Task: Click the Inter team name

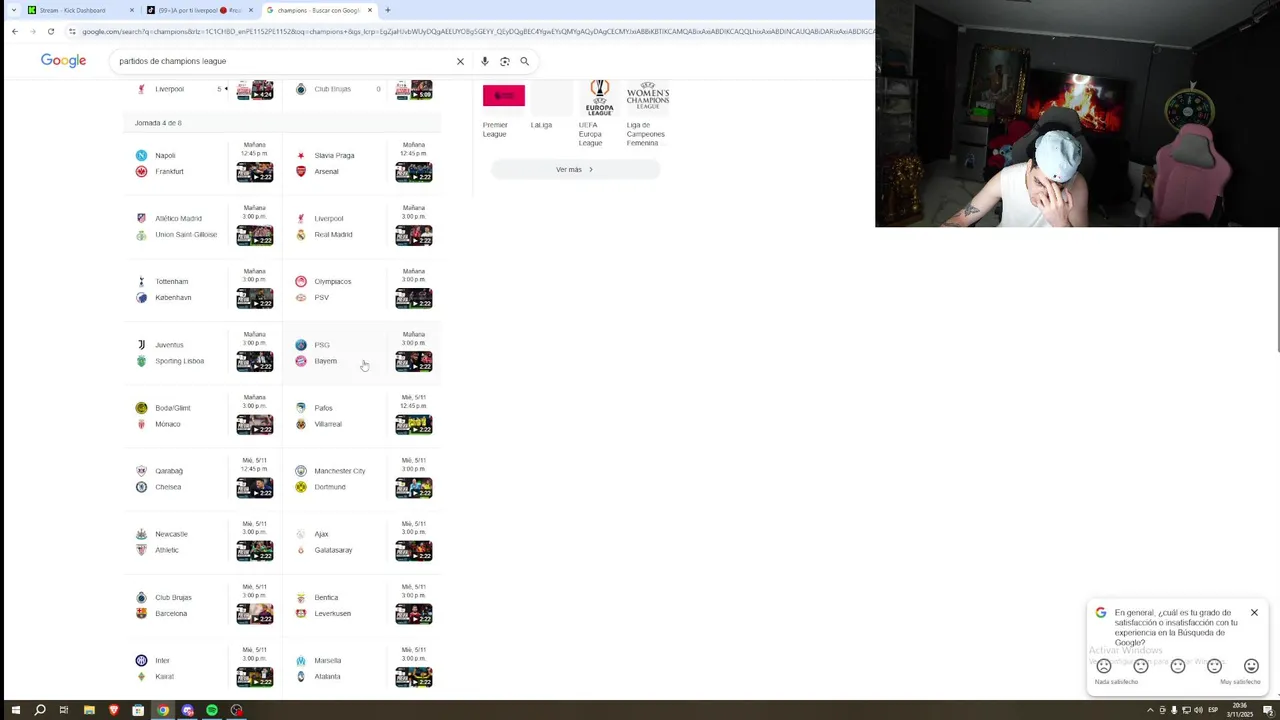Action: coord(162,660)
